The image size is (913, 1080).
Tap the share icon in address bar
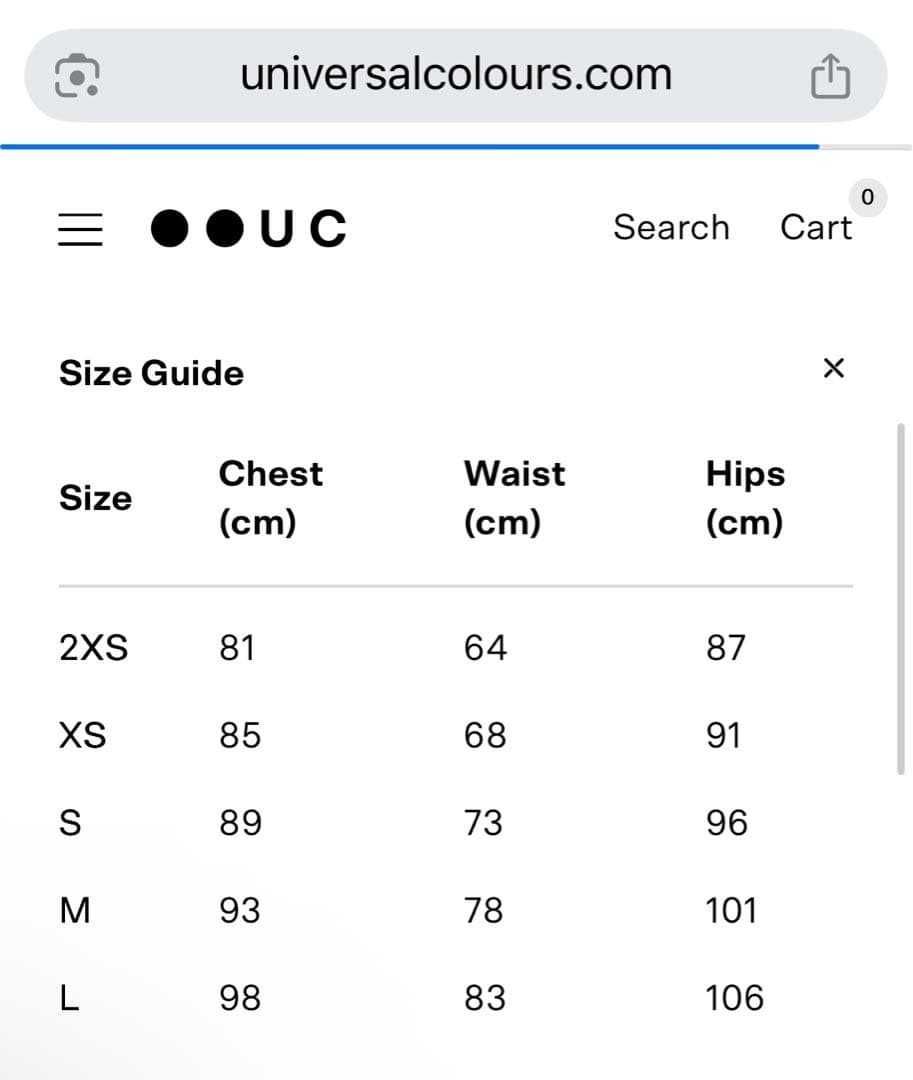click(x=830, y=76)
